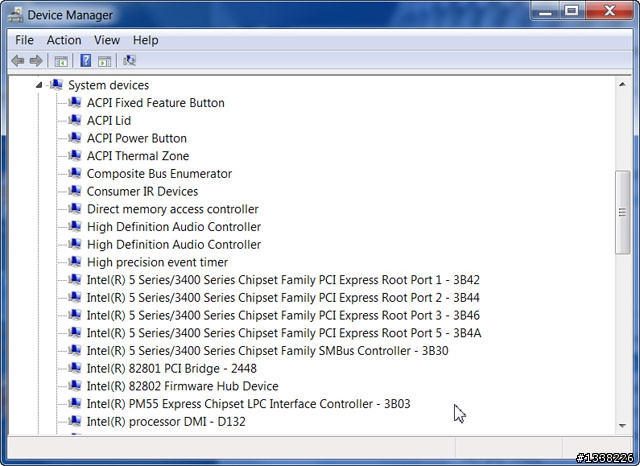Open the blue Help question-mark icon
Image resolution: width=640 pixels, height=466 pixels.
coord(86,61)
